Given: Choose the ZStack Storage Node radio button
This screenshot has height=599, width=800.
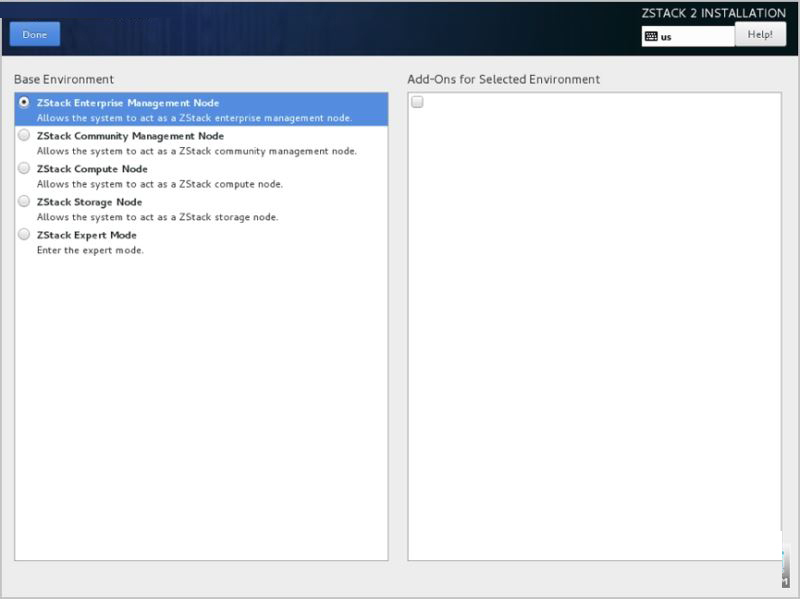Looking at the screenshot, I should pyautogui.click(x=23, y=201).
